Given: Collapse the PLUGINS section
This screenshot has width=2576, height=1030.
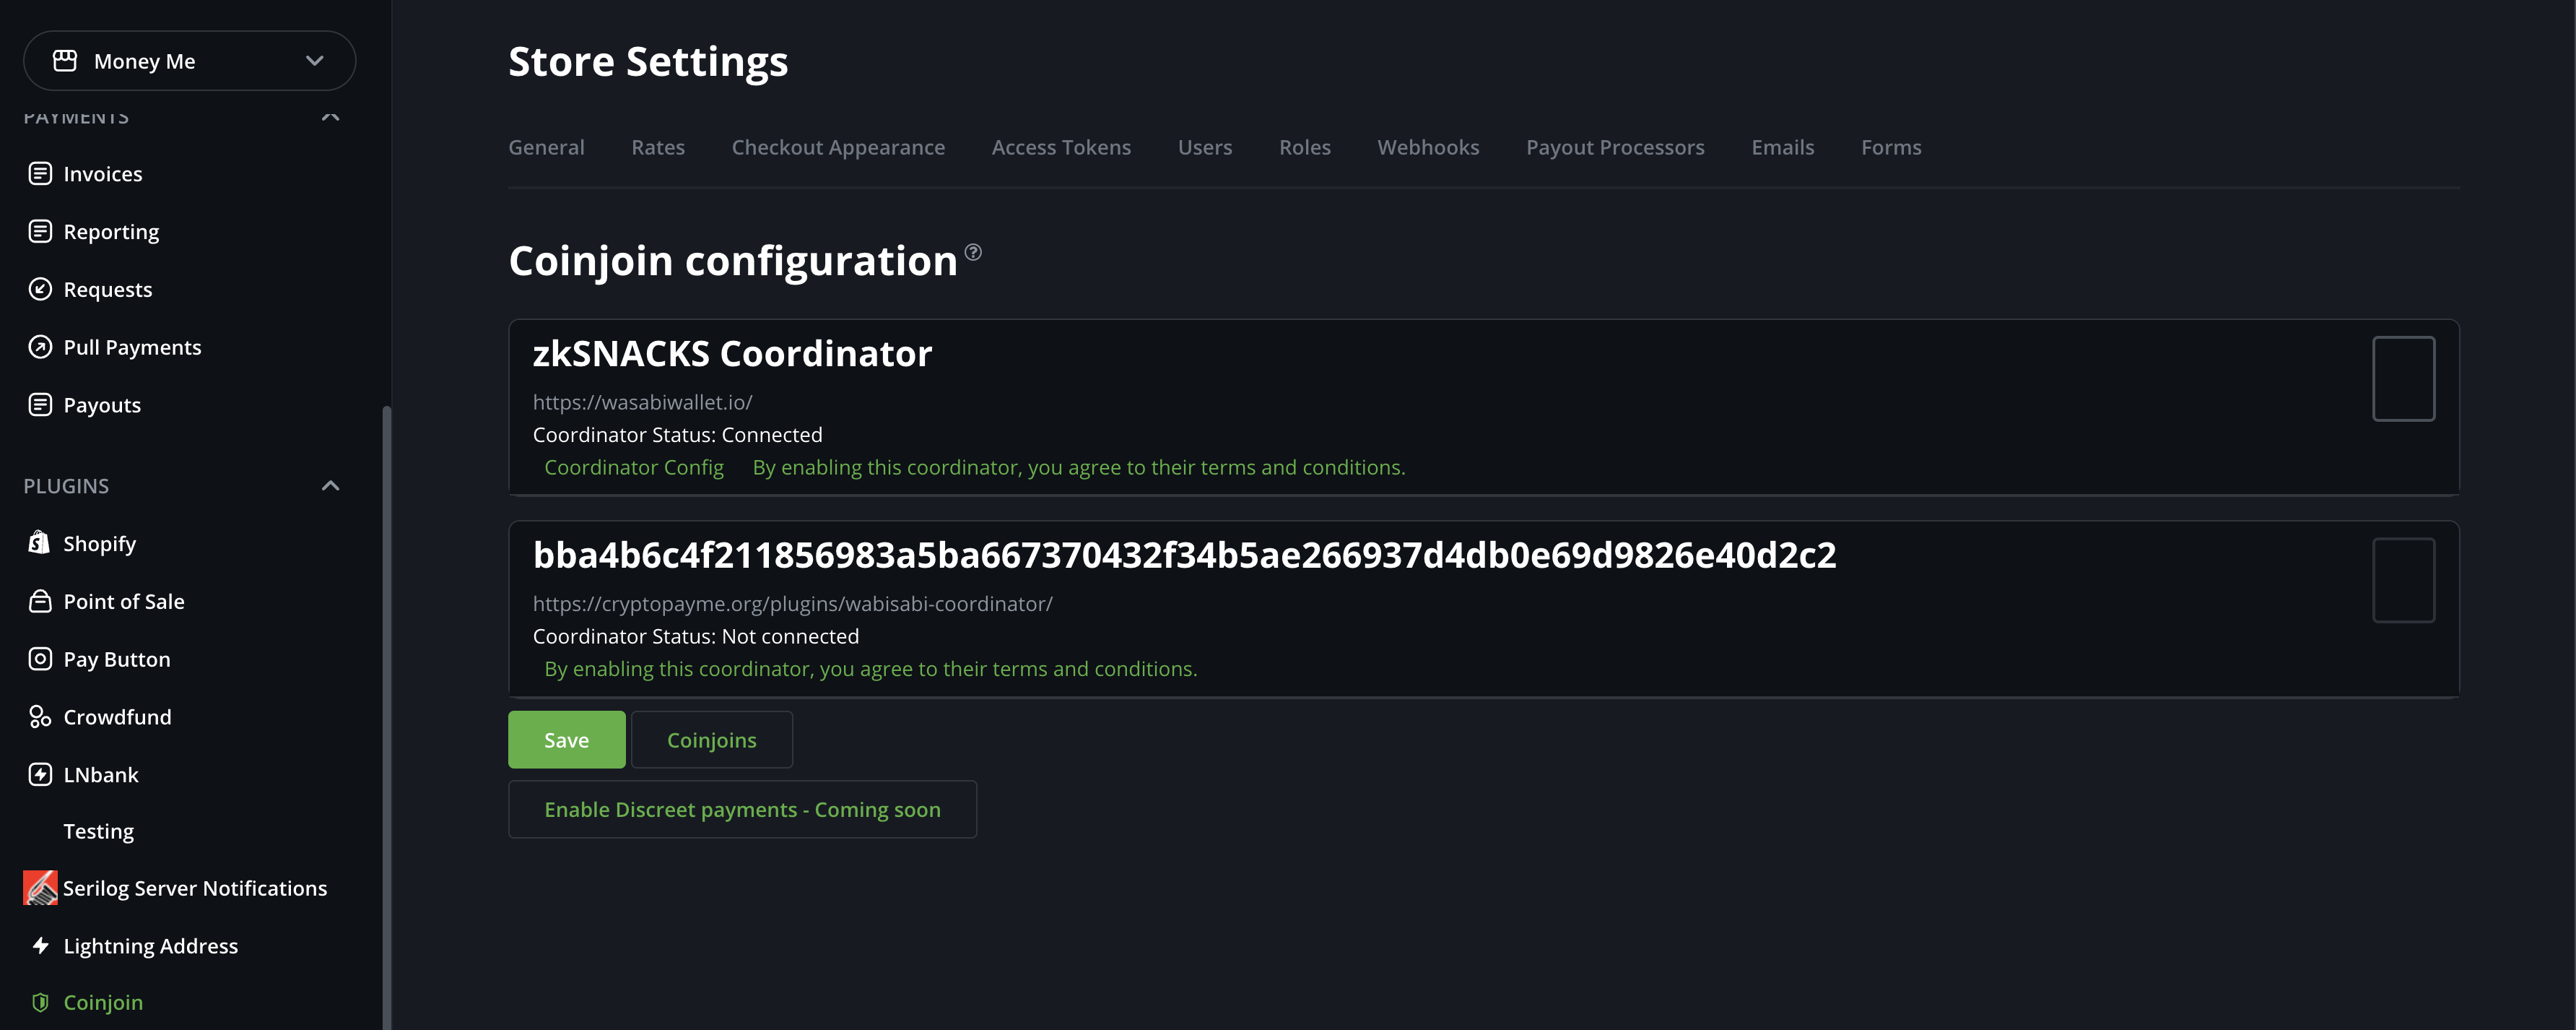Looking at the screenshot, I should click(330, 485).
